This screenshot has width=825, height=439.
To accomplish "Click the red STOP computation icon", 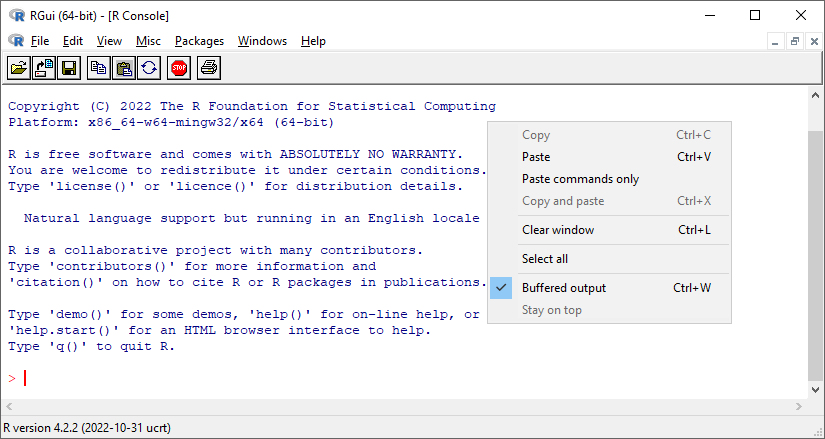I will (179, 68).
